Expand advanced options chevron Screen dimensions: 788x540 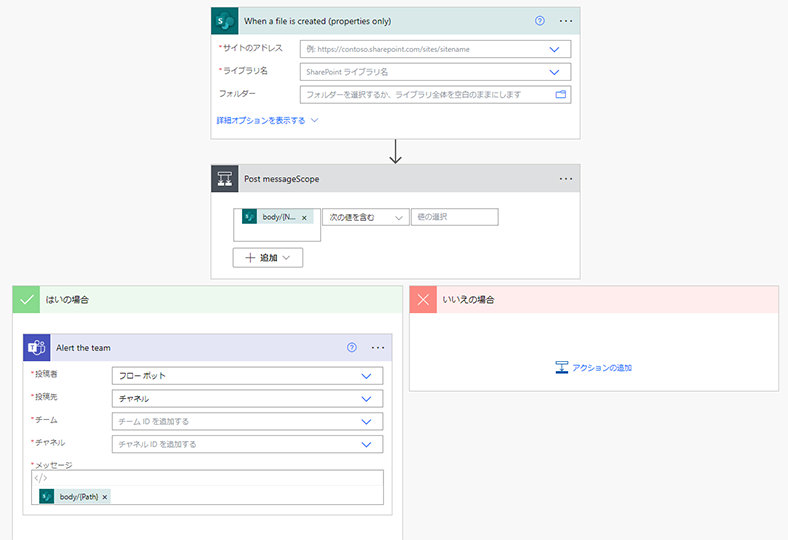315,121
